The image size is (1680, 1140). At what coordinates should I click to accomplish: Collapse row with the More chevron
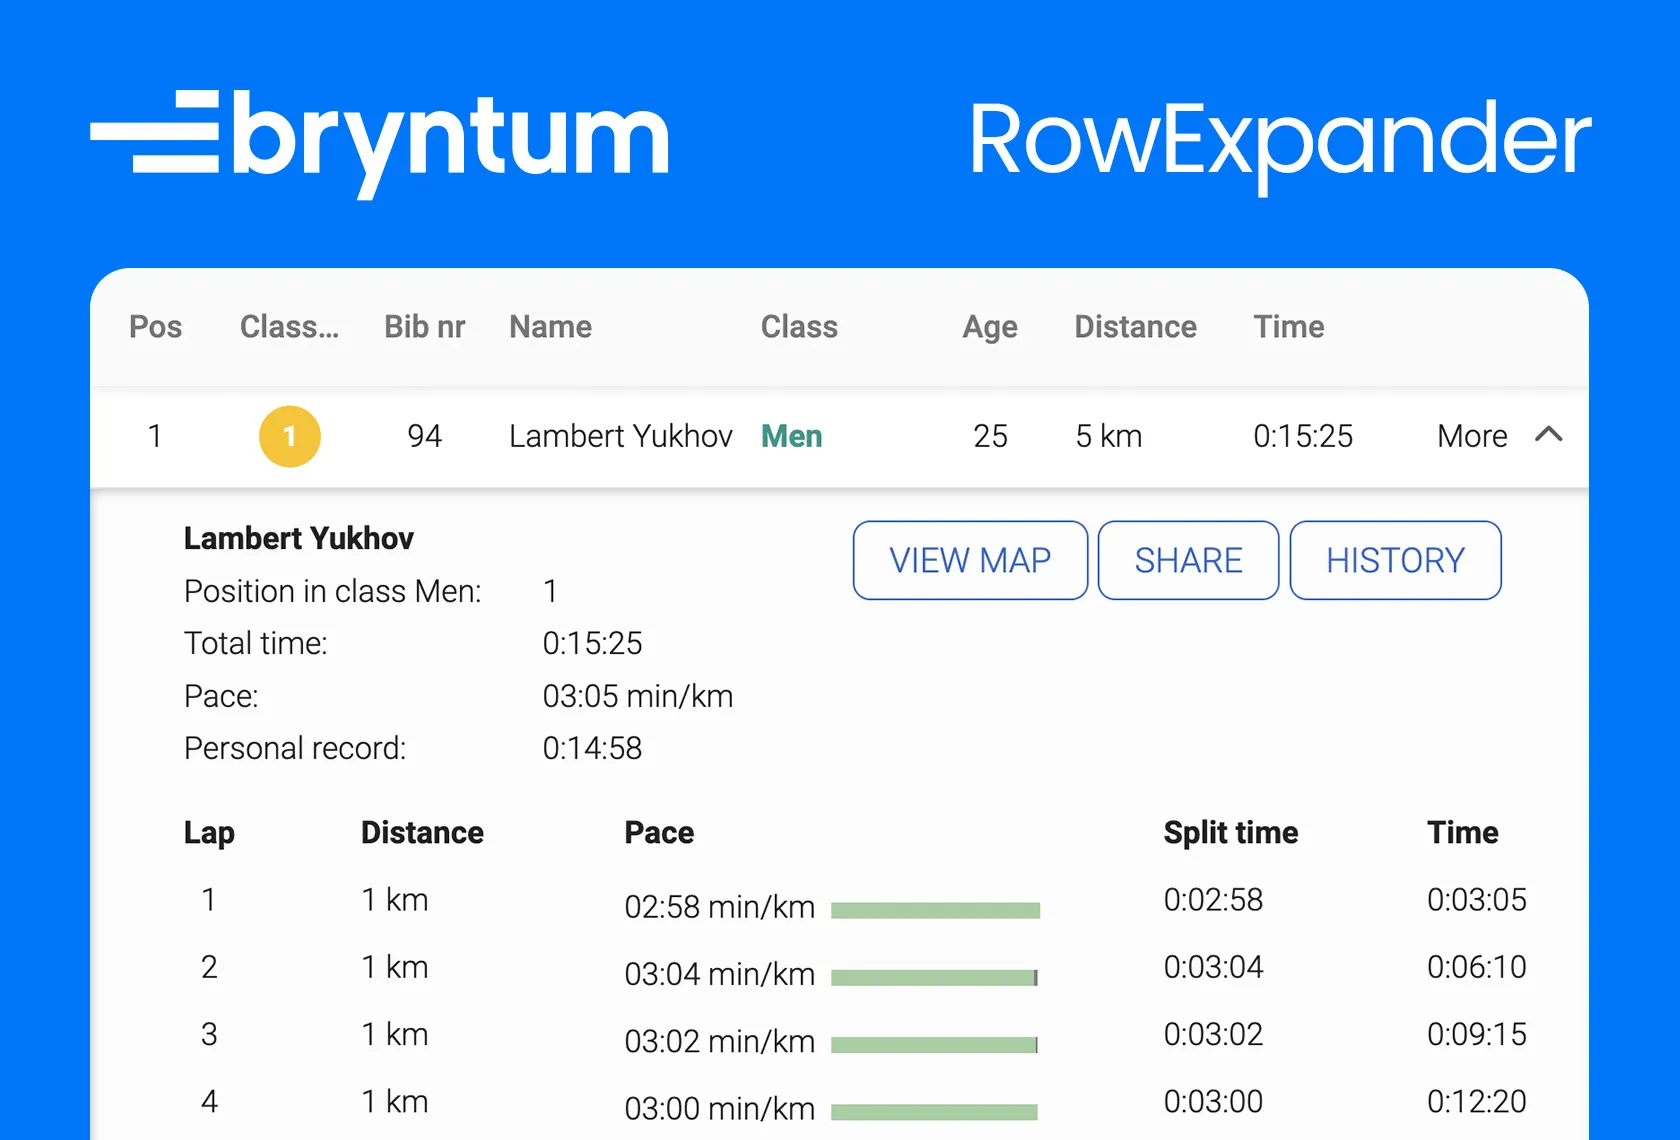[1549, 434]
